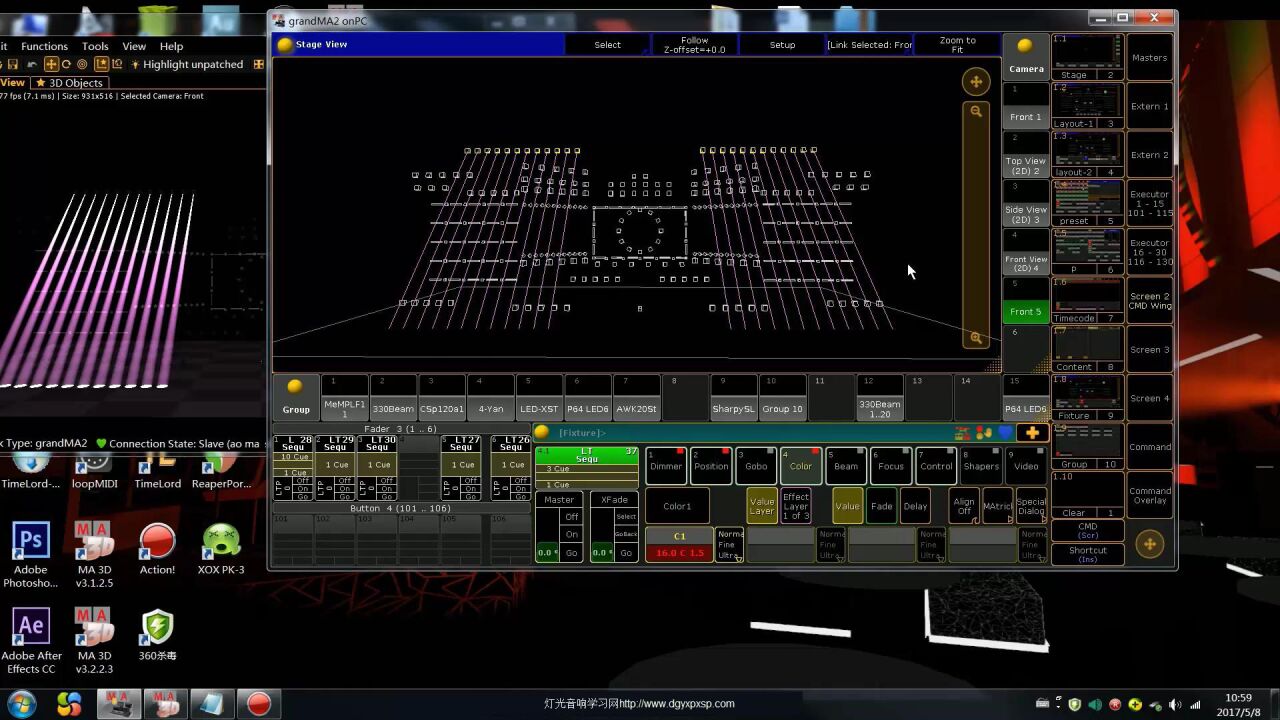1280x720 pixels.
Task: Click the yellow ball in the Fixture bar
Action: coord(542,432)
